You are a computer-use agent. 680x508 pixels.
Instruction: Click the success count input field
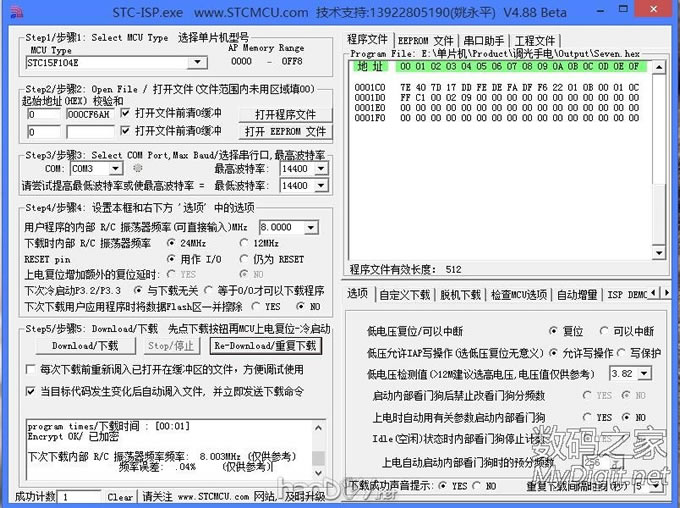[x=79, y=497]
